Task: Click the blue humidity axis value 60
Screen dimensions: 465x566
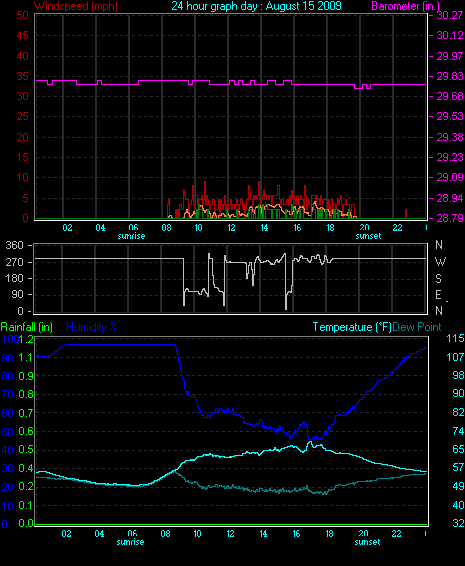Action: tap(8, 413)
